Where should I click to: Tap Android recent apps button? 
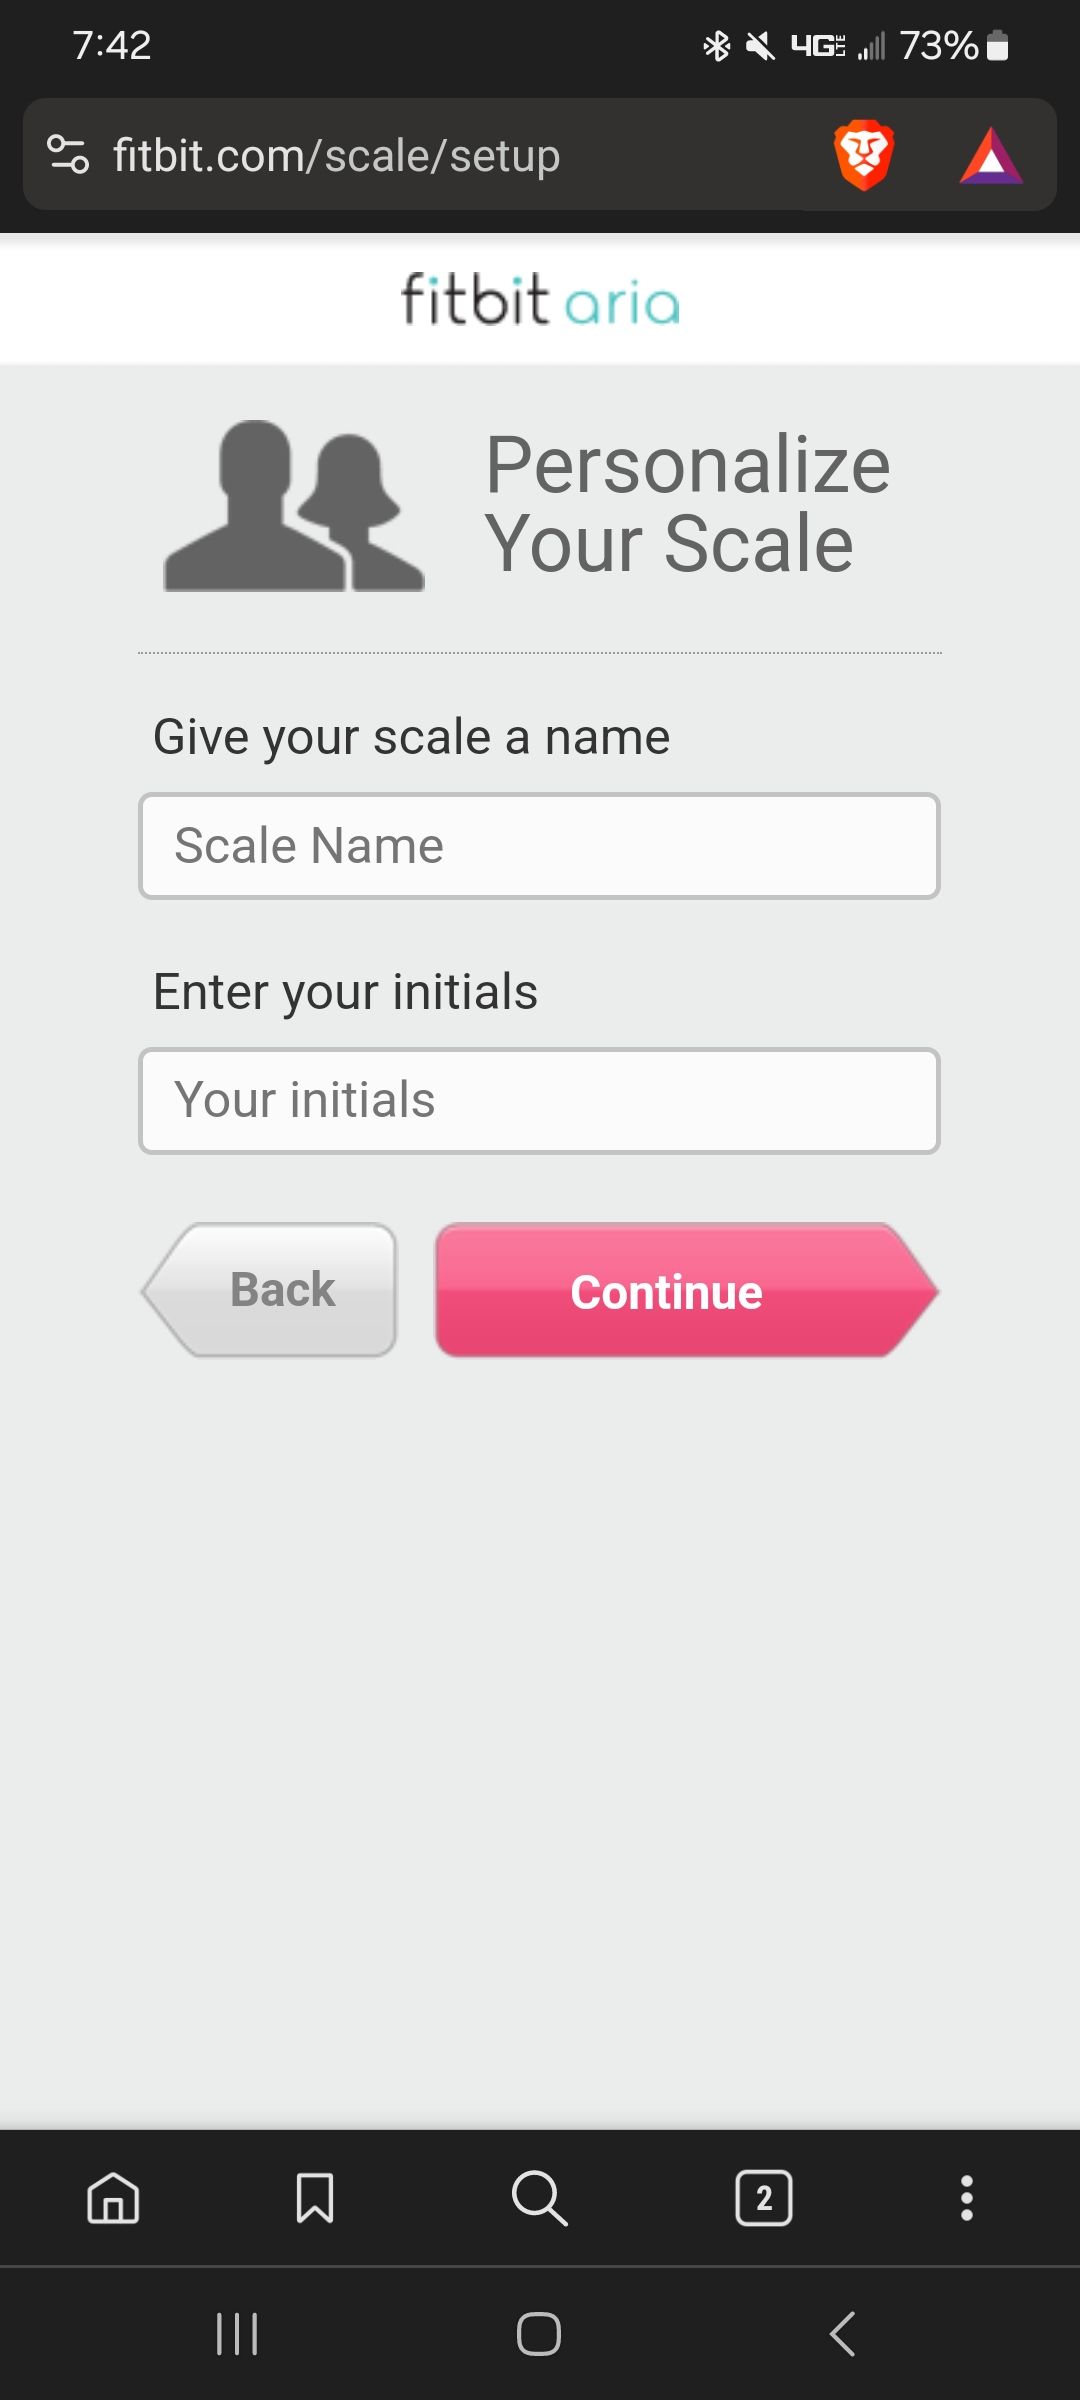237,2334
